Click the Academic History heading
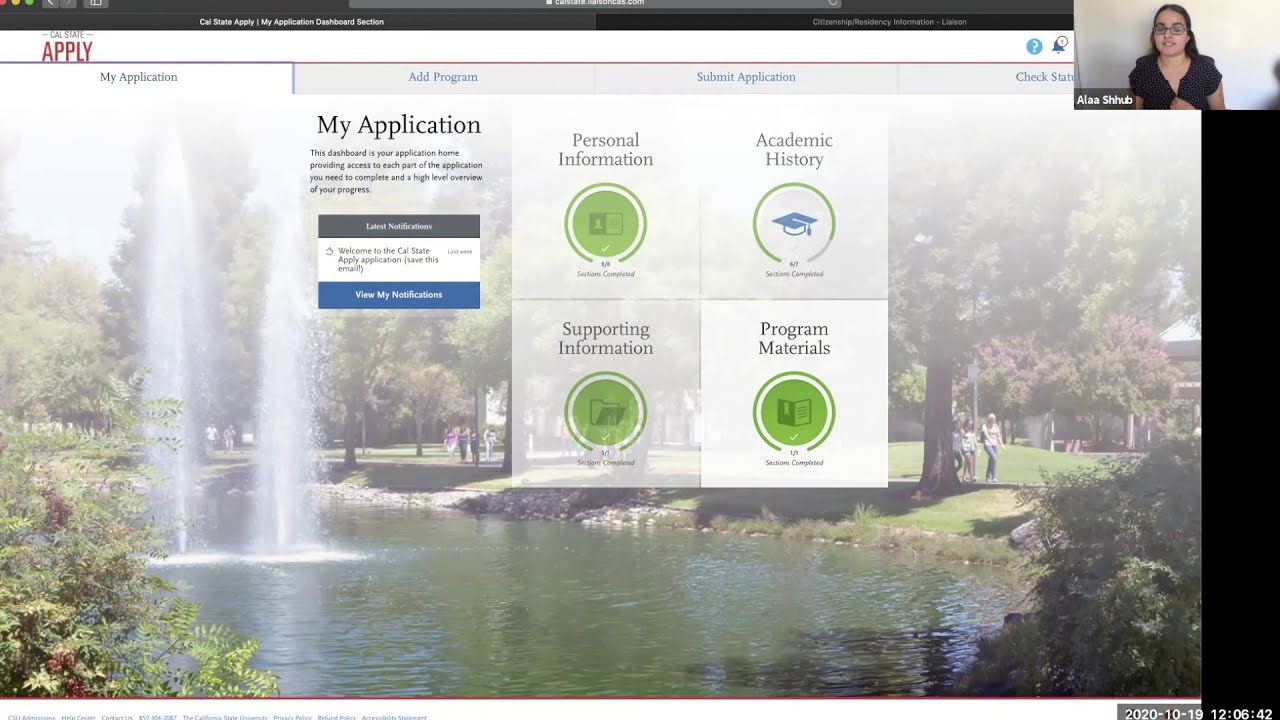Screen dimensions: 1280x720 tap(794, 150)
